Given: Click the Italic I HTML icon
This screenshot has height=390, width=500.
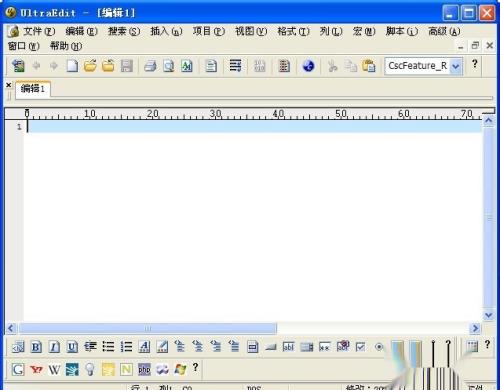Looking at the screenshot, I should (x=54, y=347).
